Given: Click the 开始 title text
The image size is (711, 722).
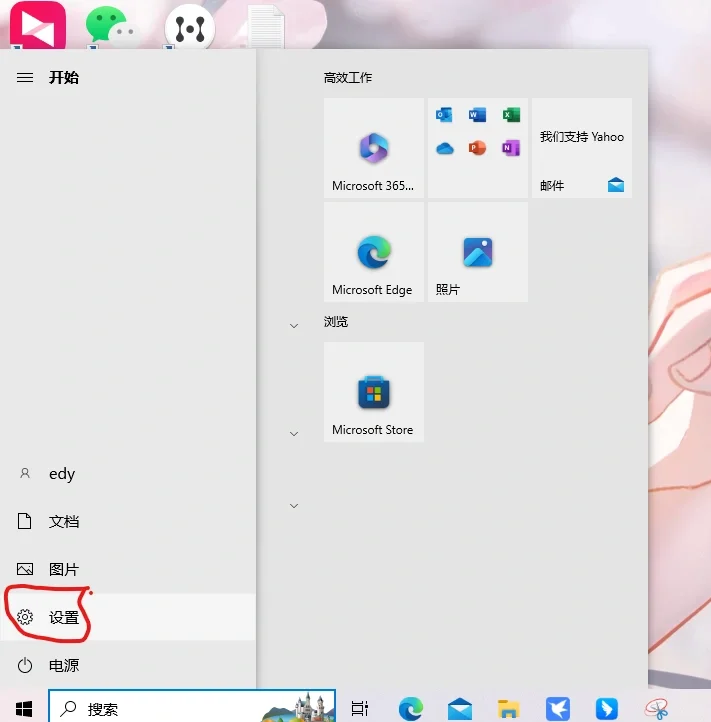Looking at the screenshot, I should (64, 77).
